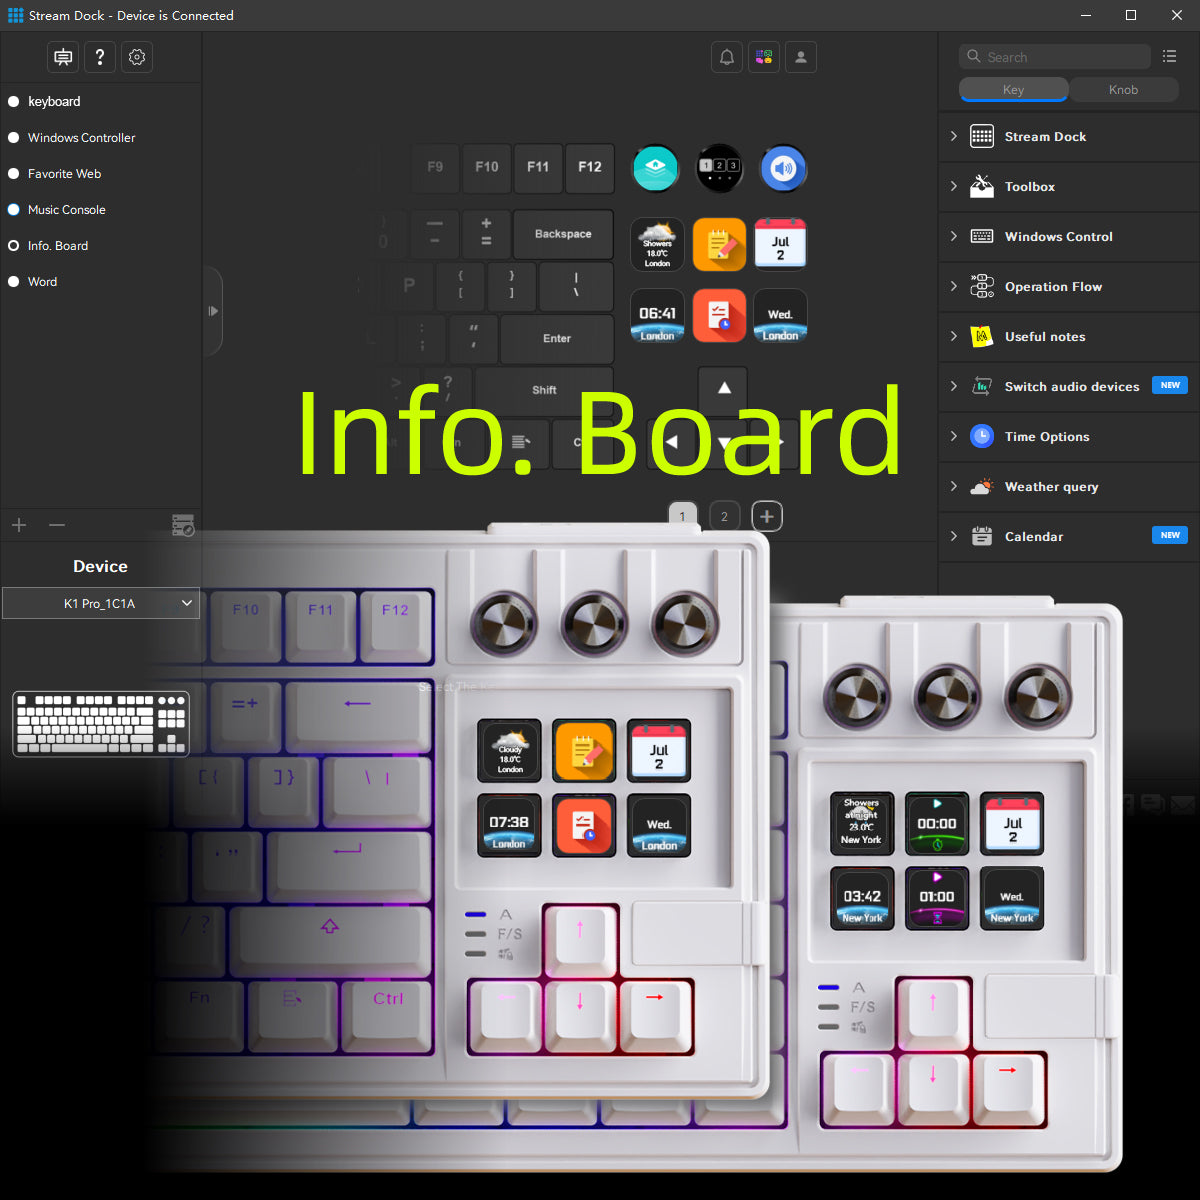Viewport: 1200px width, 1200px height.
Task: Switch to page 2 of keys
Action: point(724,516)
